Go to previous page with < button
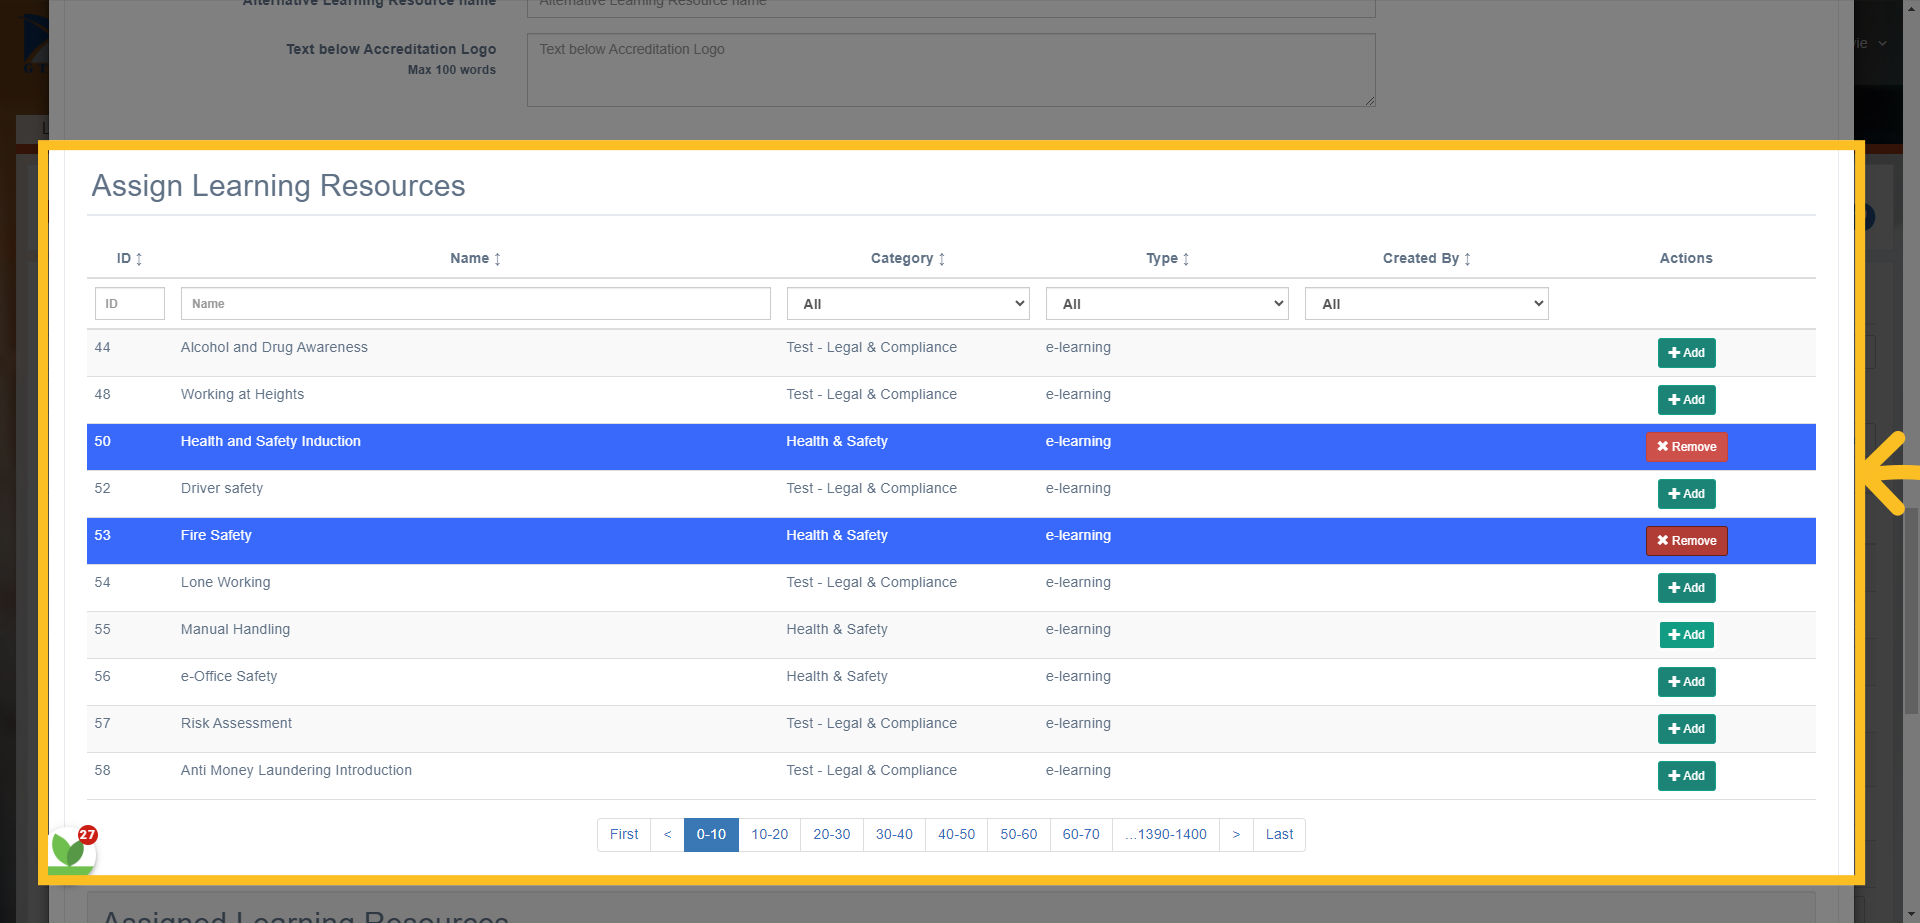1920x923 pixels. 667,835
